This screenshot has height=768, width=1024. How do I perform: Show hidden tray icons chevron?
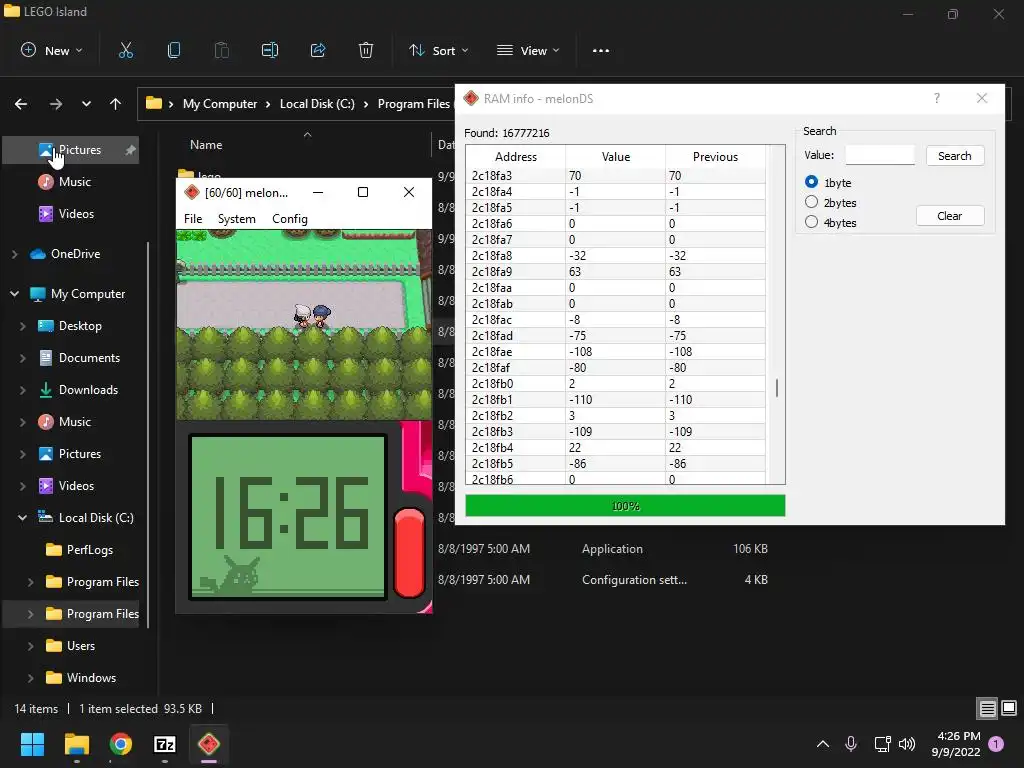tap(823, 744)
